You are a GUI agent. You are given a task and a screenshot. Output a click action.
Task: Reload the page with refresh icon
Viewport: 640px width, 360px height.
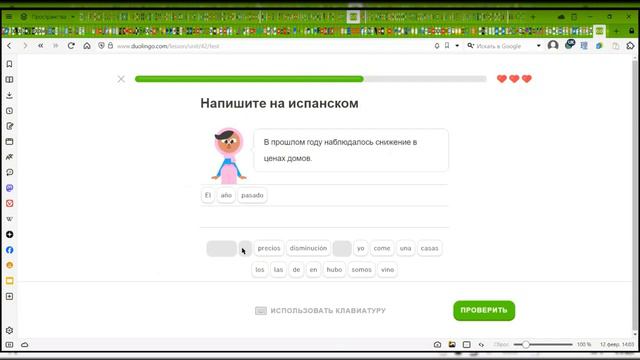point(71,46)
